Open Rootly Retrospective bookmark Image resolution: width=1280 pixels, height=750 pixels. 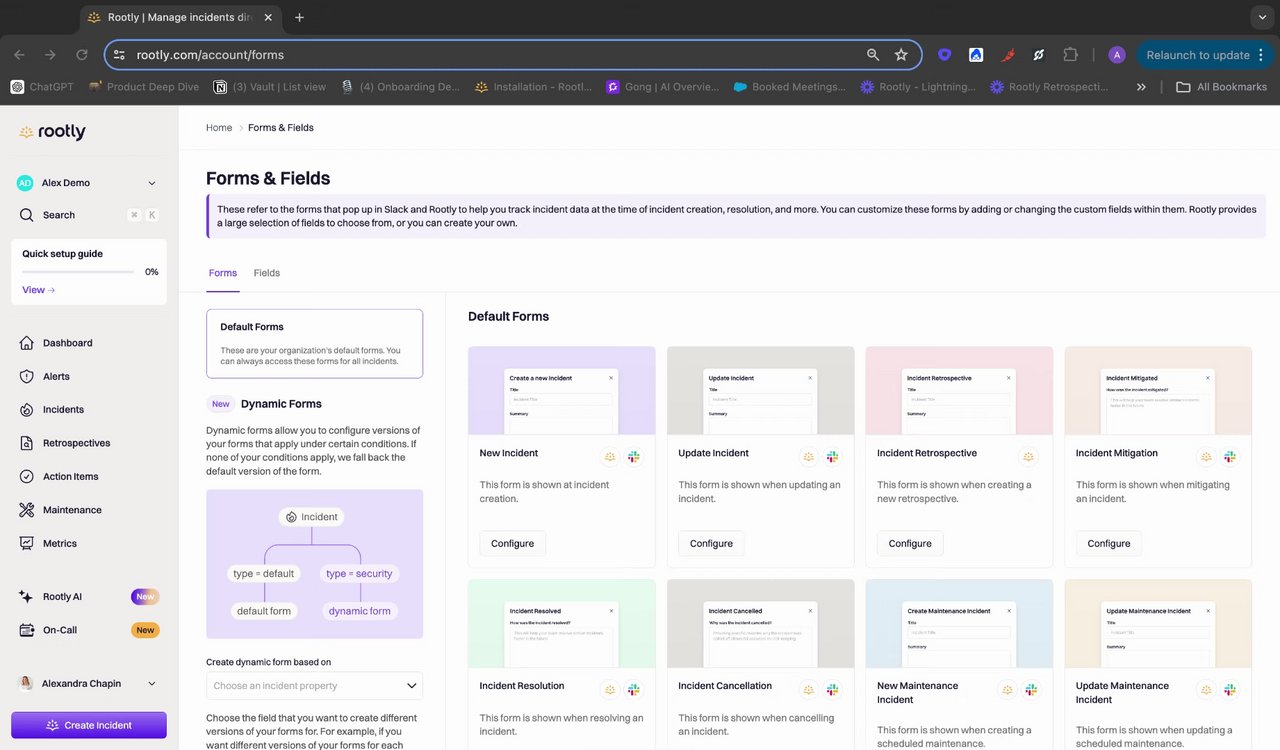point(1049,87)
